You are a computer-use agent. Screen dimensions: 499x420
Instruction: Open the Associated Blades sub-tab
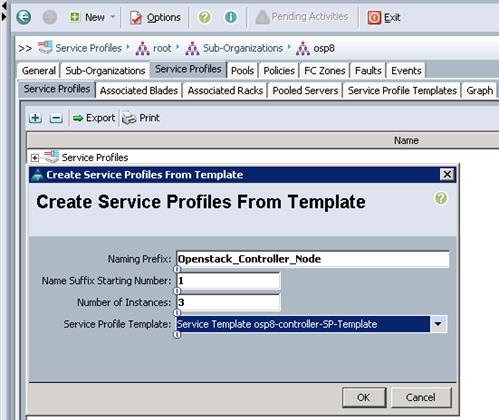point(139,90)
